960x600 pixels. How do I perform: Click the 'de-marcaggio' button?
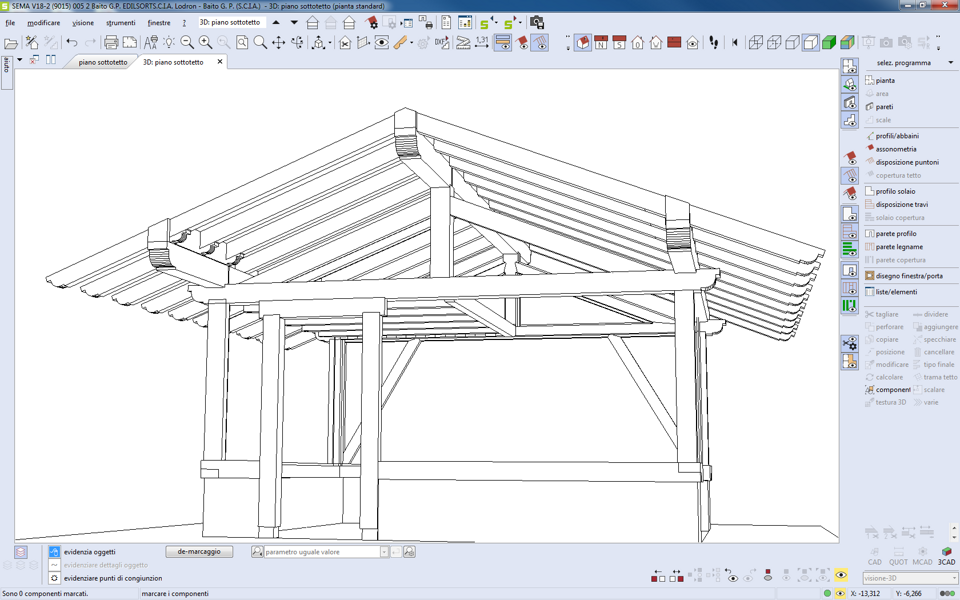199,552
